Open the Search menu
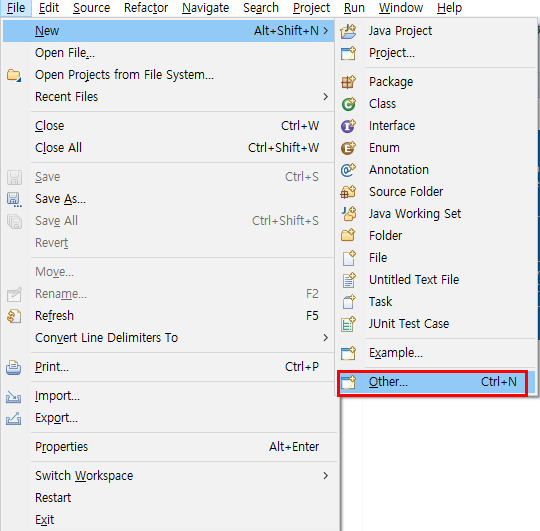540x531 pixels. [x=261, y=8]
